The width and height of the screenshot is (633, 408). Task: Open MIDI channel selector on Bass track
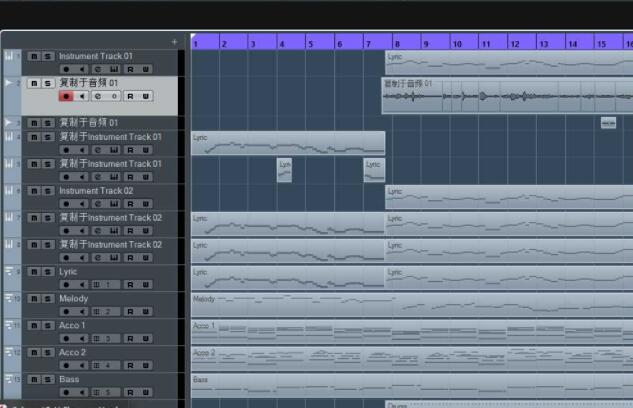(x=106, y=393)
